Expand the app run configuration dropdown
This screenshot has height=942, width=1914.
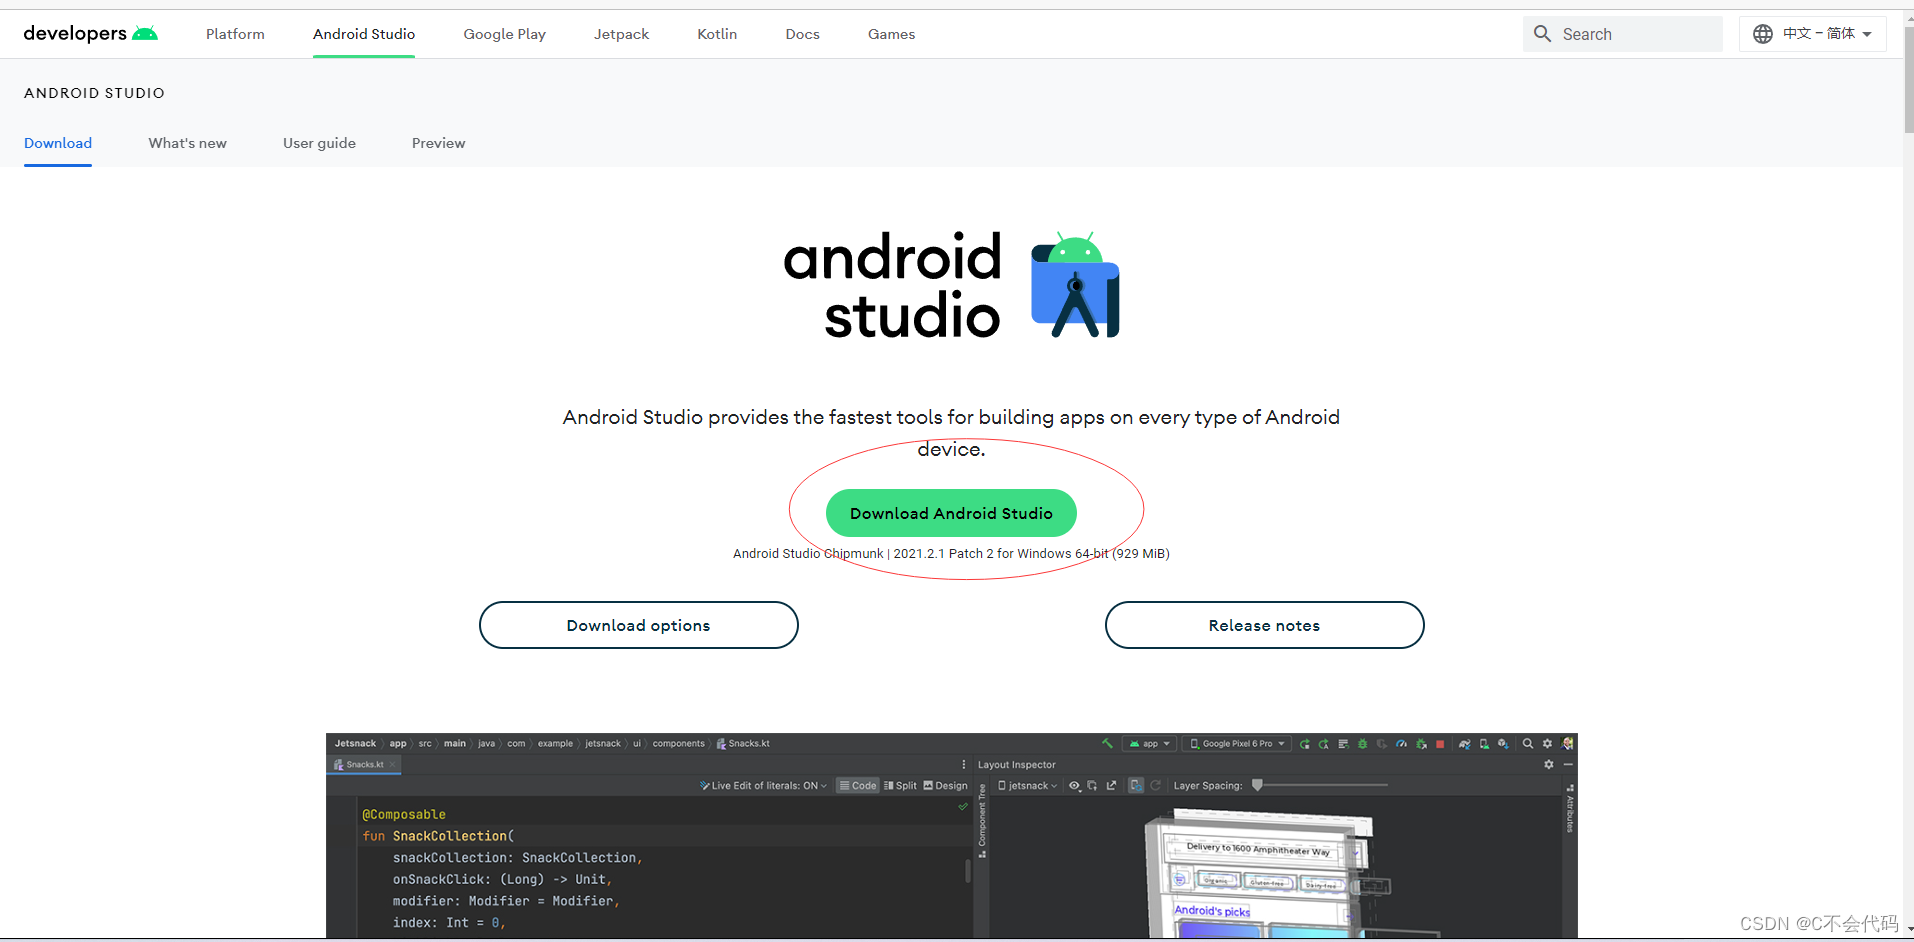1150,744
